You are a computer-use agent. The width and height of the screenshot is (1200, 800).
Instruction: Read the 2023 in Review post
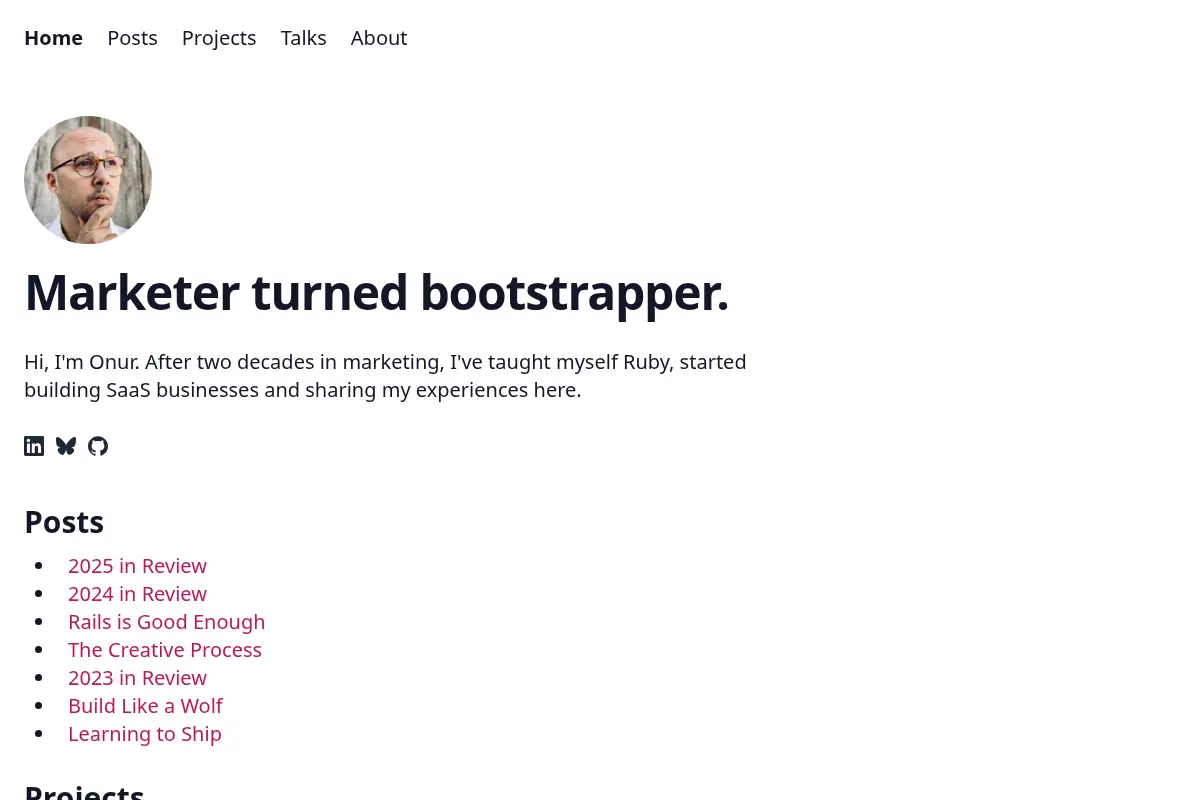(x=137, y=678)
